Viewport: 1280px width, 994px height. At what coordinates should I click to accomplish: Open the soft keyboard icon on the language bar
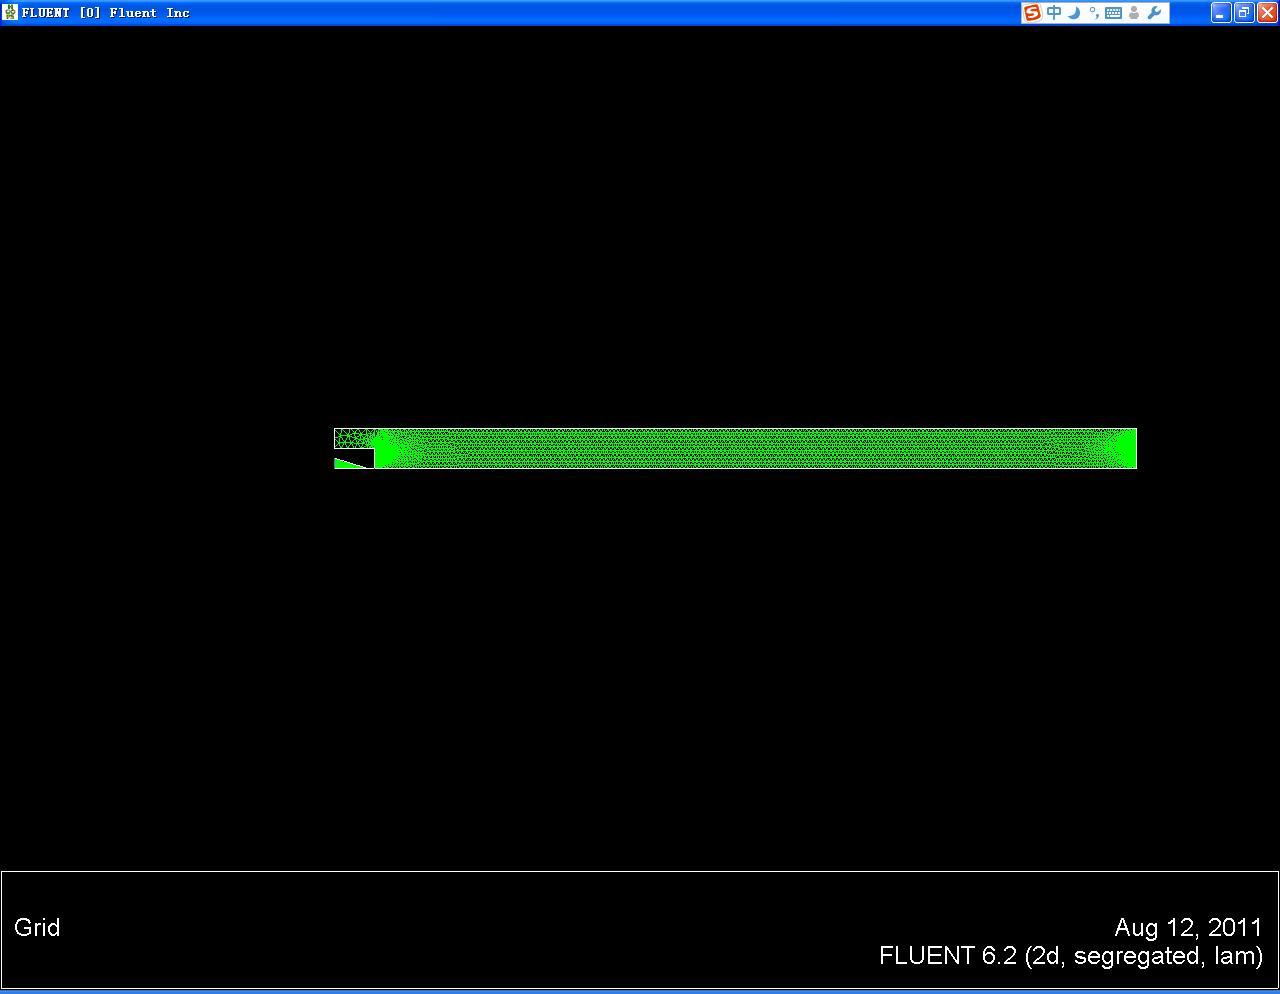(1113, 12)
